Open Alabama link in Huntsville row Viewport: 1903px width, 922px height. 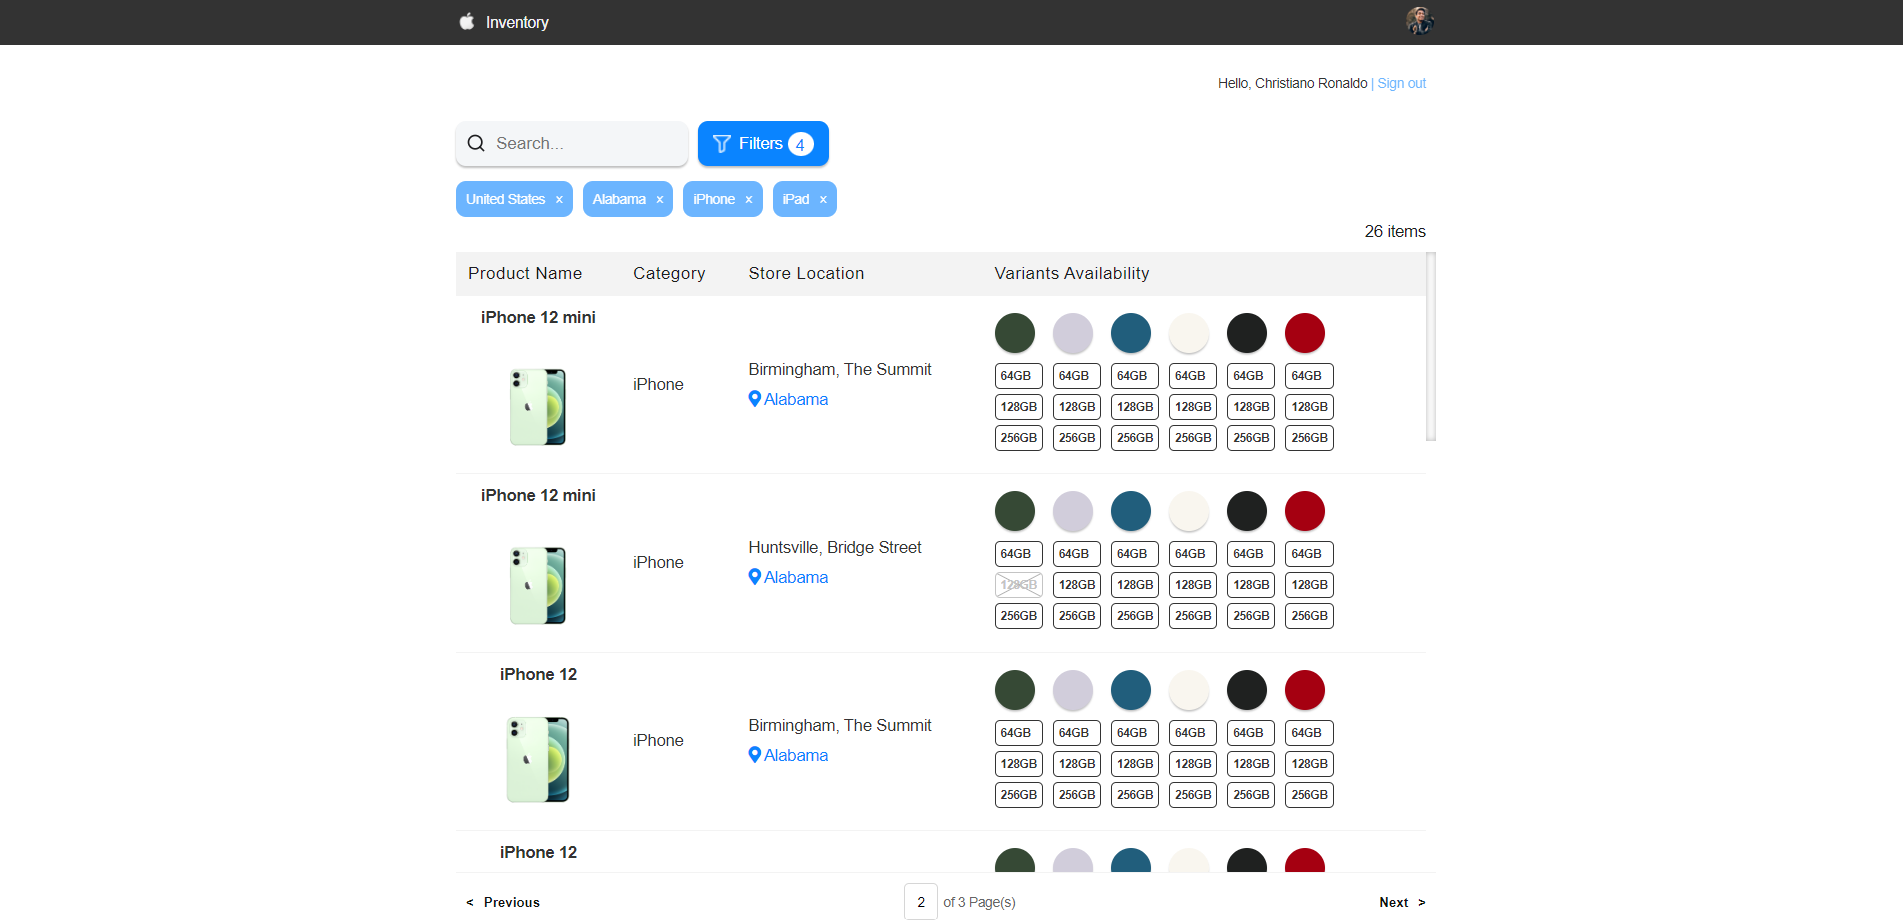pyautogui.click(x=796, y=577)
